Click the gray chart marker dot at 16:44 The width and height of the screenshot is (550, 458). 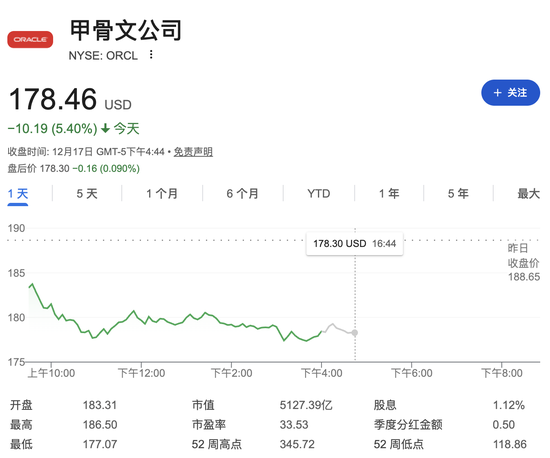click(355, 333)
